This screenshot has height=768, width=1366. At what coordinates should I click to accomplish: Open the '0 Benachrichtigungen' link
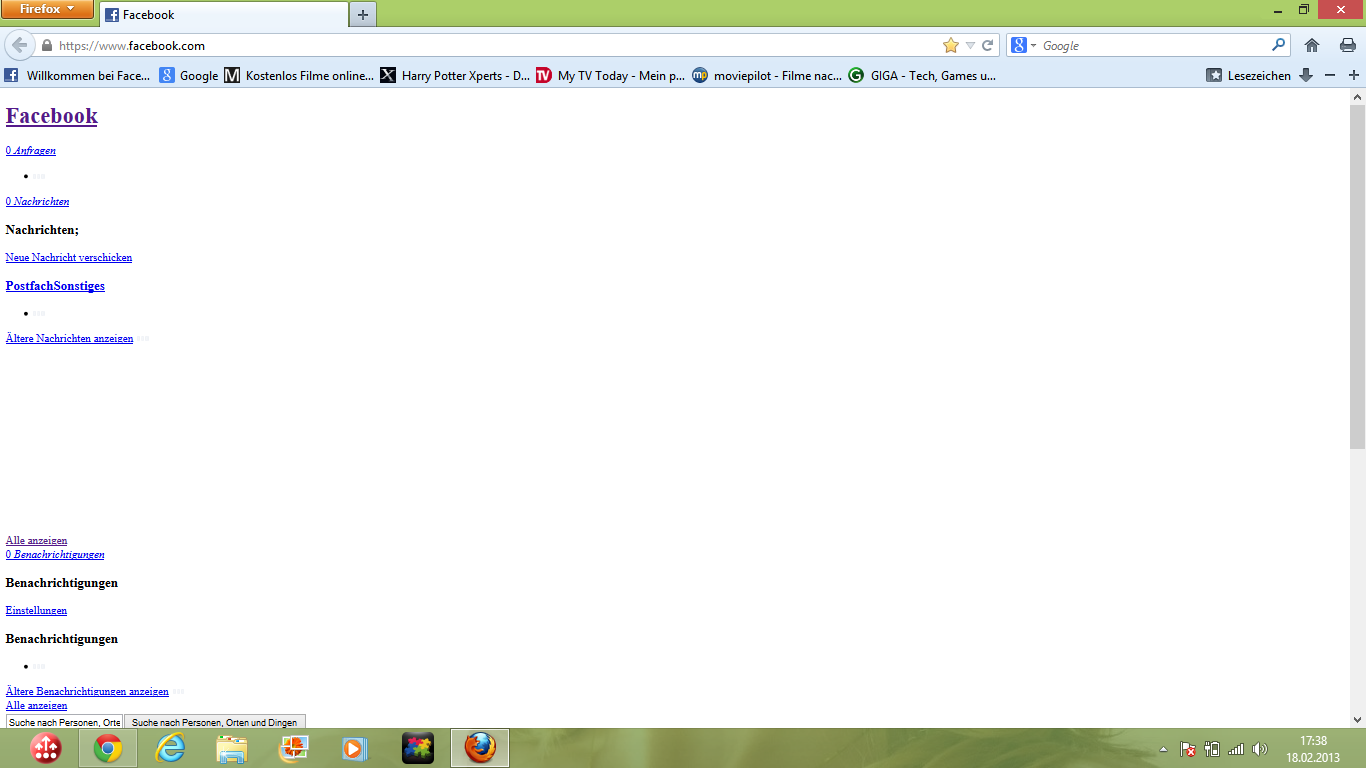pyautogui.click(x=55, y=554)
